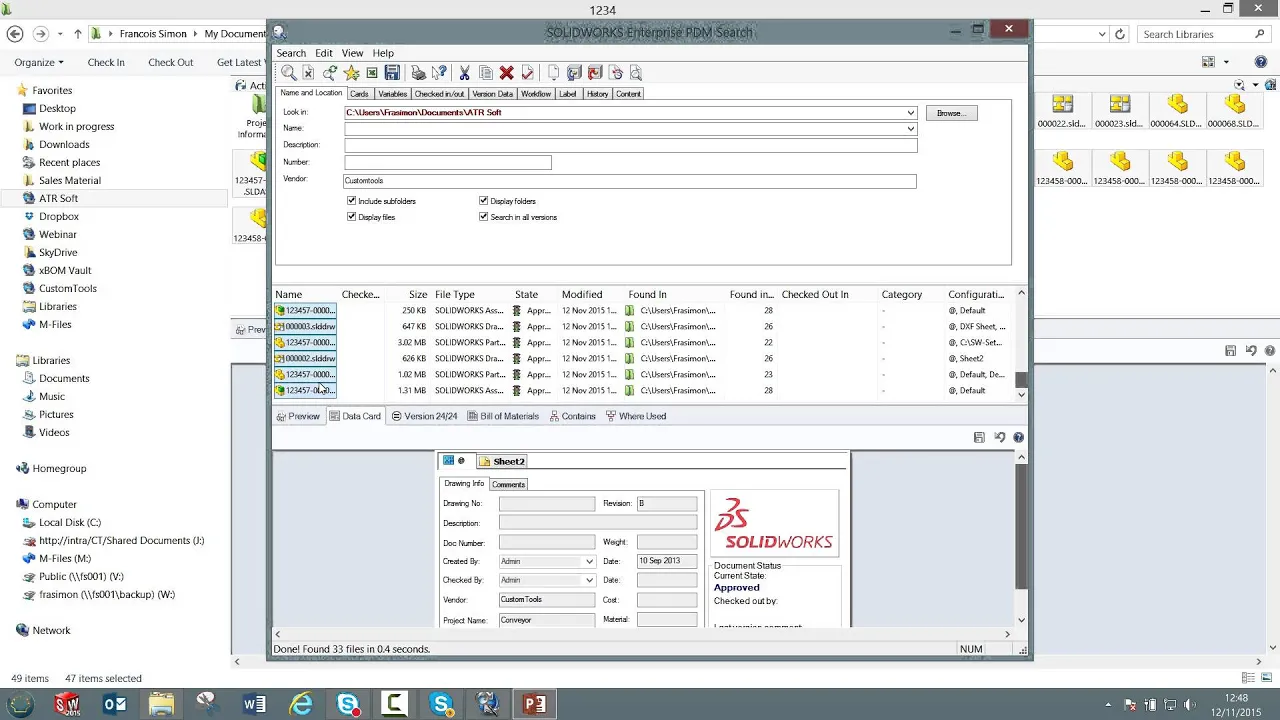Image resolution: width=1280 pixels, height=720 pixels.
Task: Click the printer toolbar icon
Action: pyautogui.click(x=419, y=73)
